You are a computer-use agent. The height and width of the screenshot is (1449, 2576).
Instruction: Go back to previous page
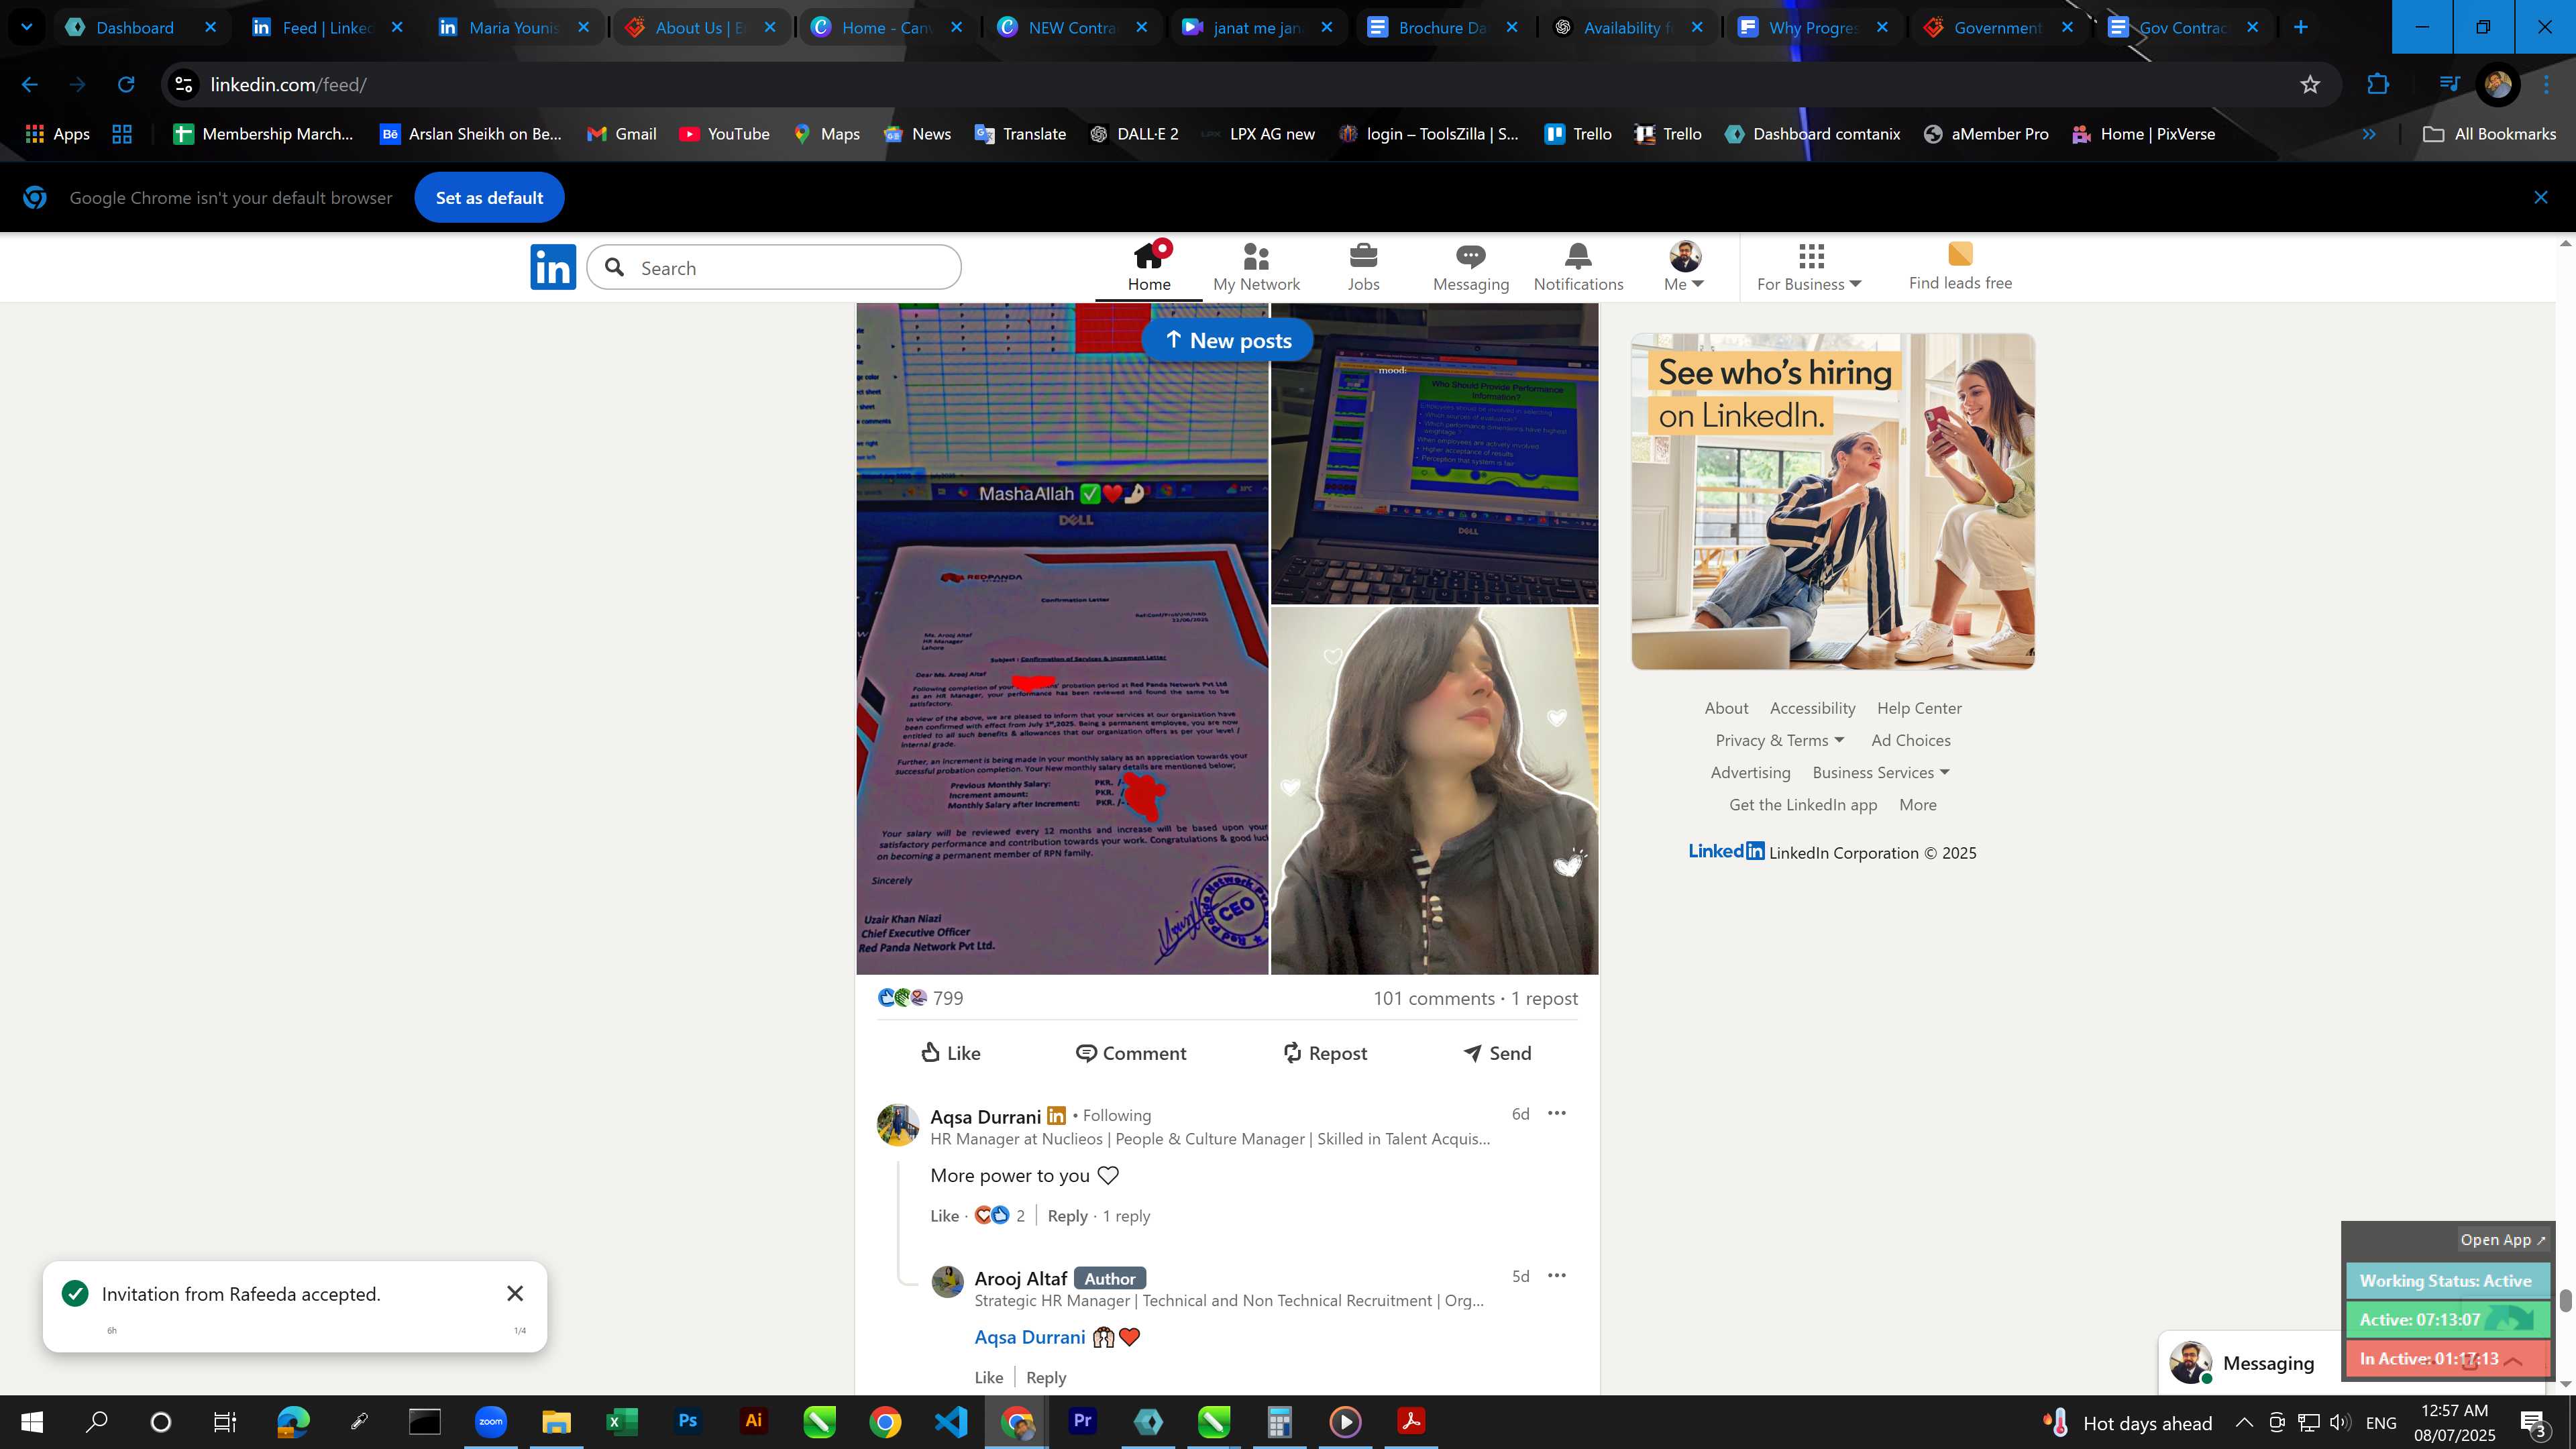[x=30, y=85]
